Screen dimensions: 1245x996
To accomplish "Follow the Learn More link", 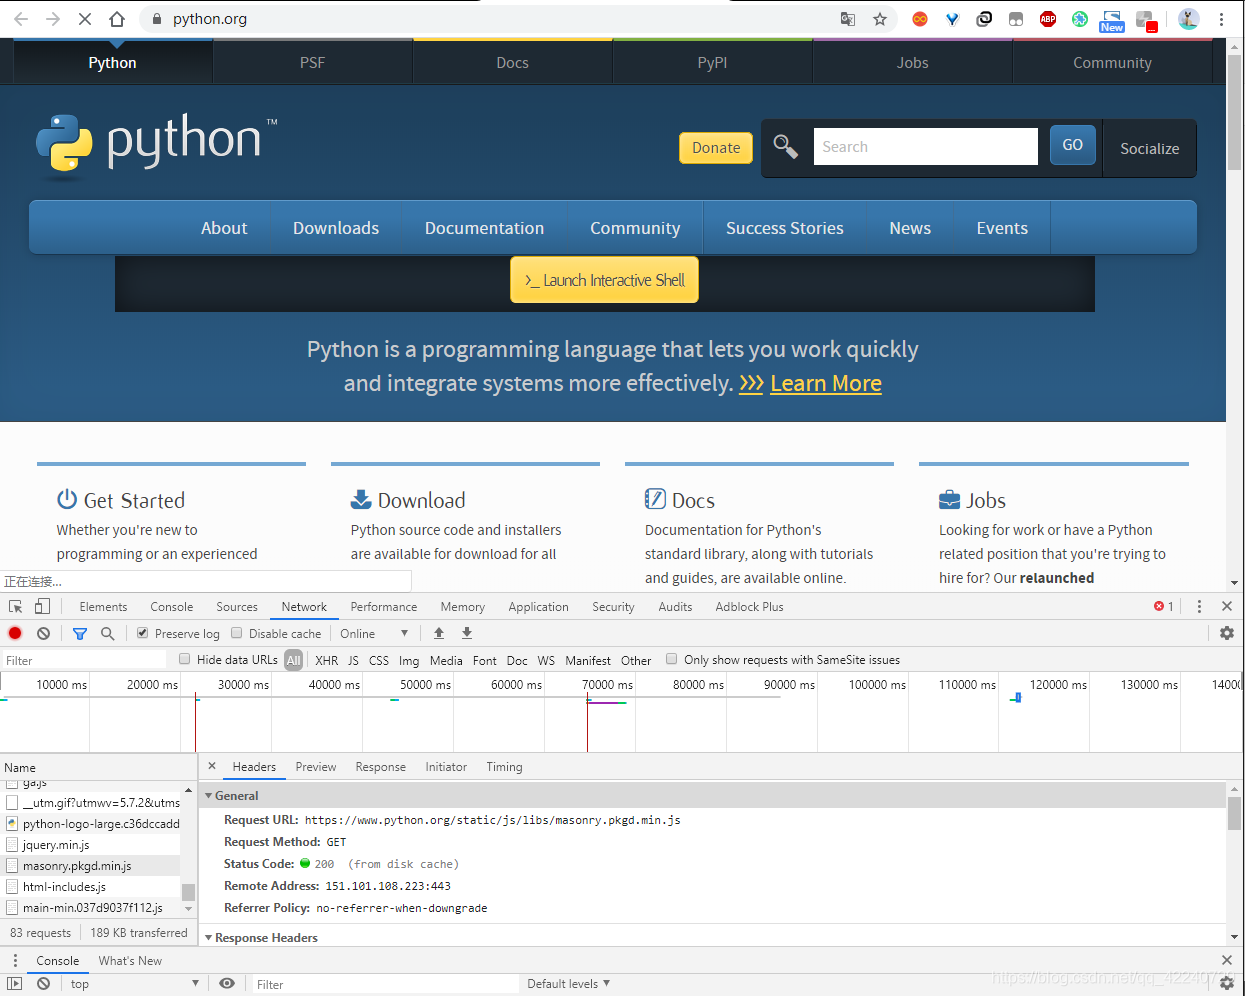I will (826, 384).
